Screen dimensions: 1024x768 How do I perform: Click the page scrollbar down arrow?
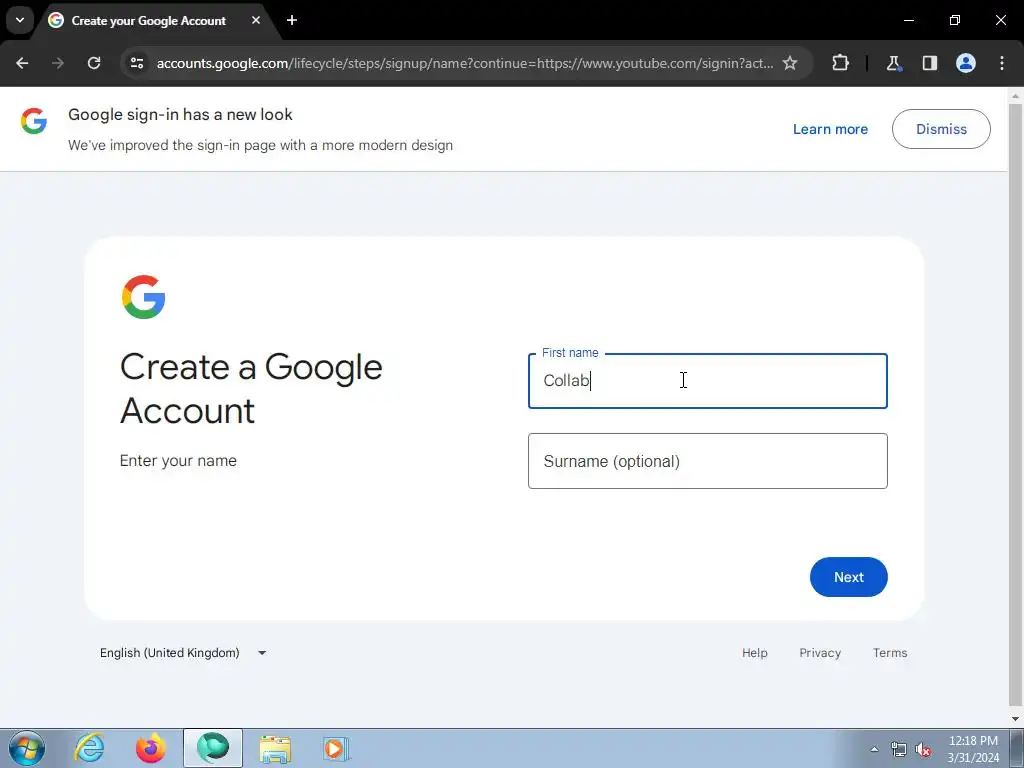(x=1016, y=719)
